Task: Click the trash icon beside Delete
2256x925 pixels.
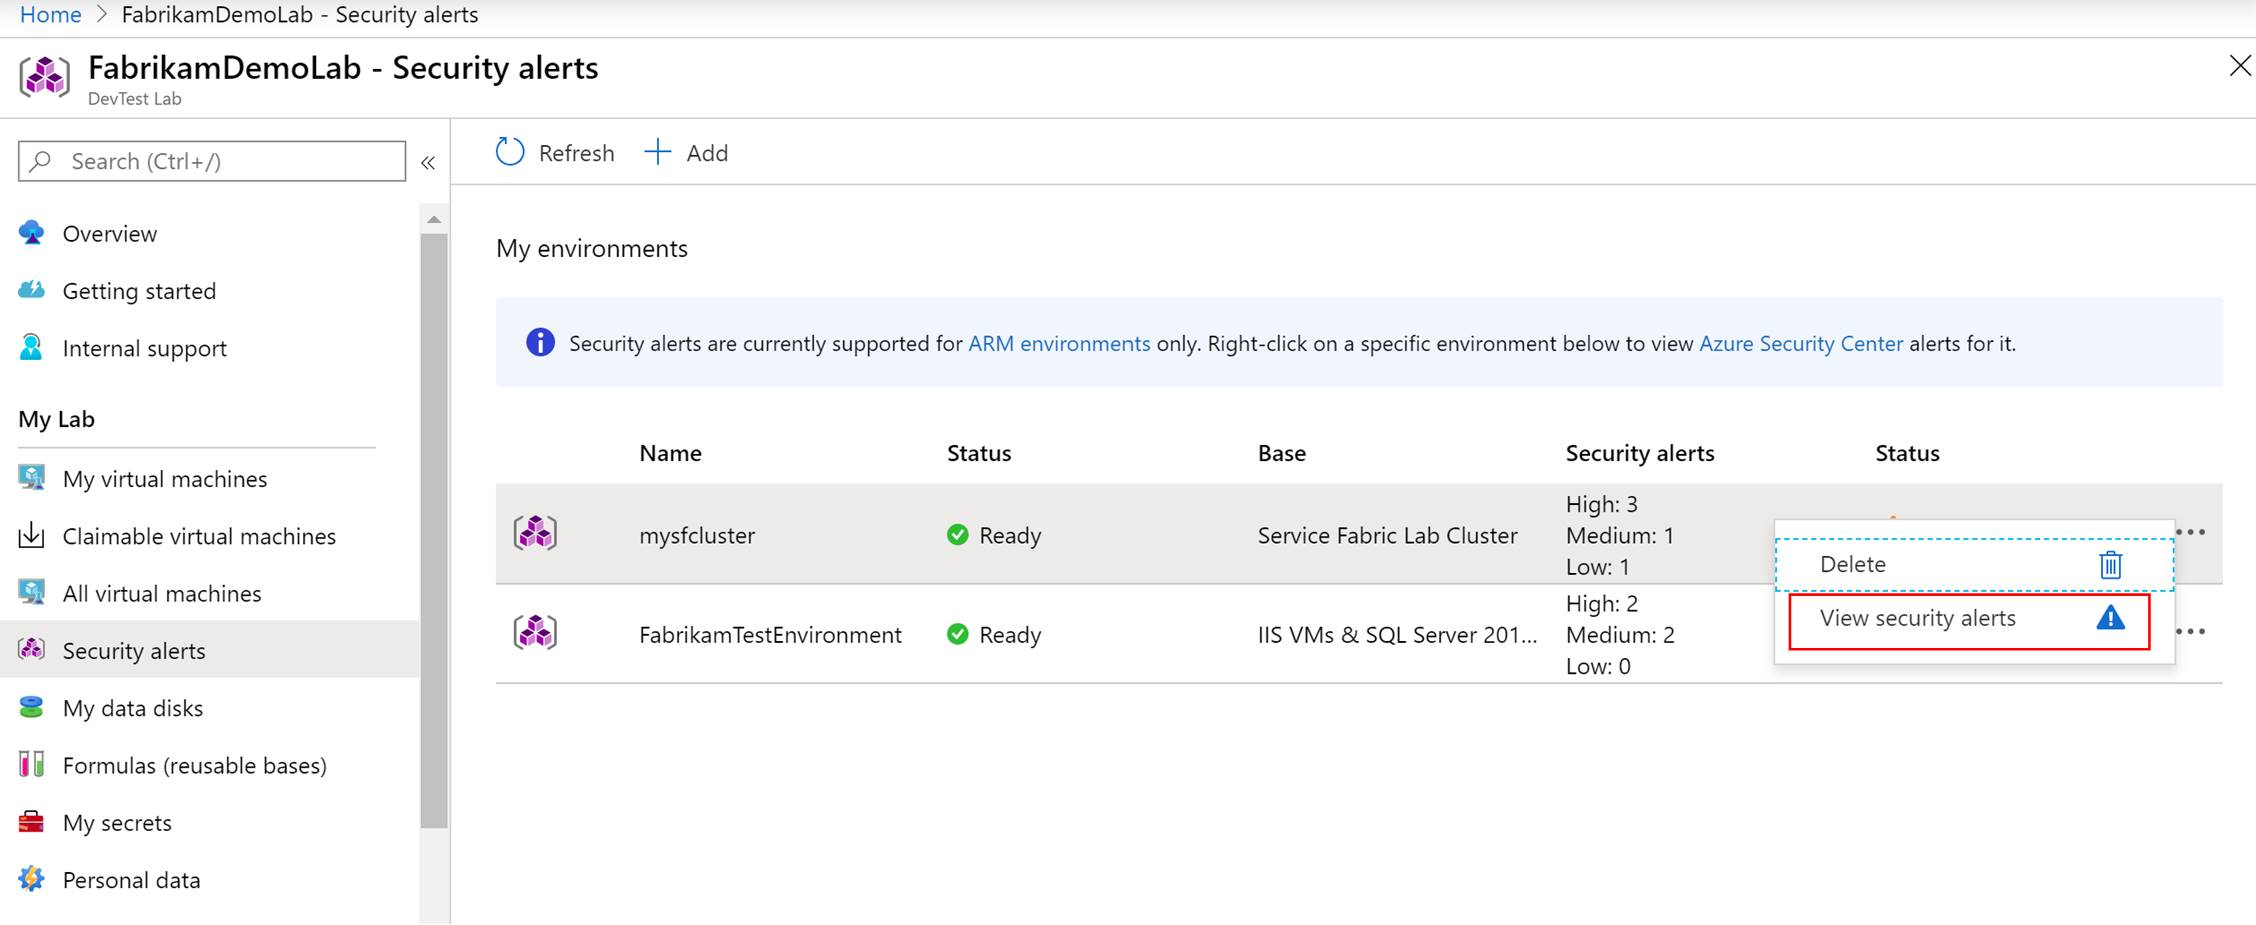Action: click(x=2111, y=565)
